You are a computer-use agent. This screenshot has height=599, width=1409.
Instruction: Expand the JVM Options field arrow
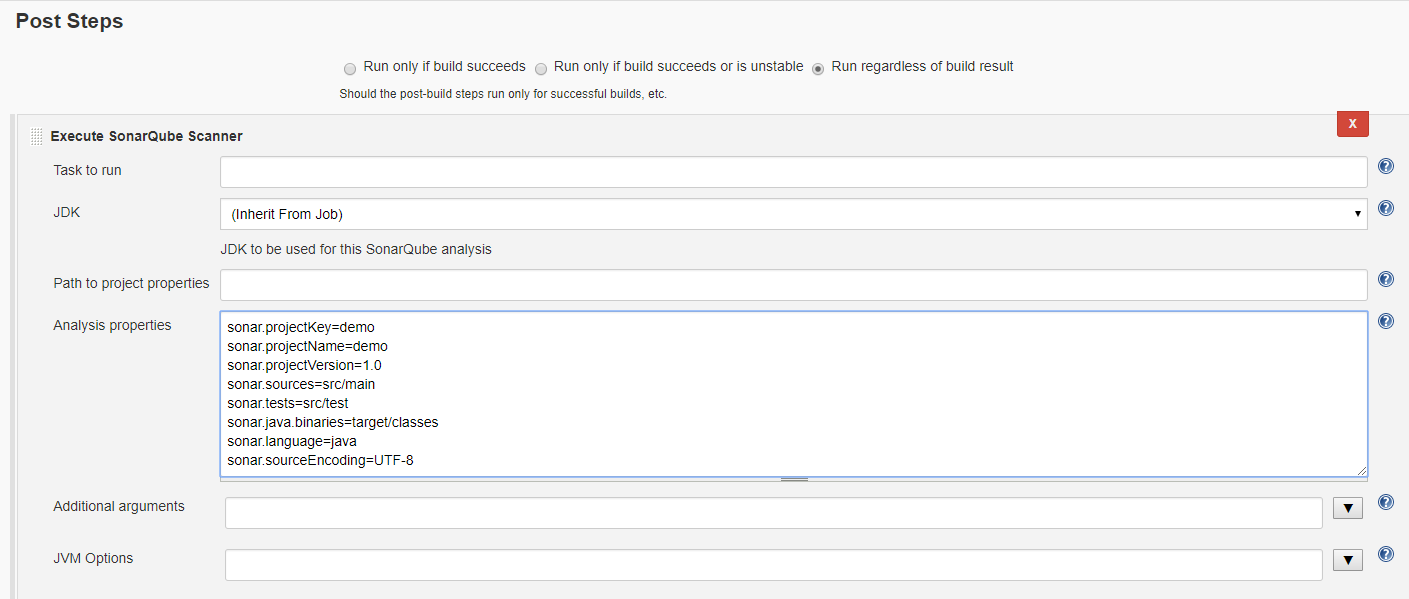tap(1348, 560)
